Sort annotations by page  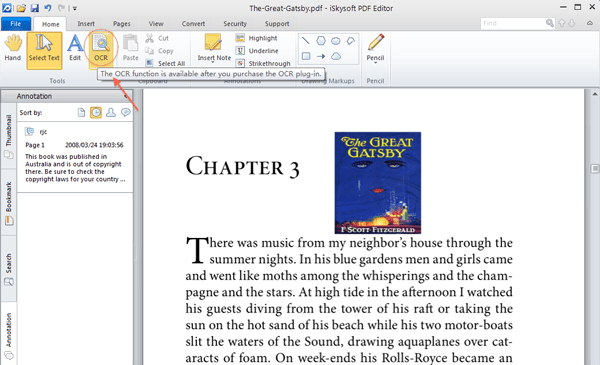point(81,112)
